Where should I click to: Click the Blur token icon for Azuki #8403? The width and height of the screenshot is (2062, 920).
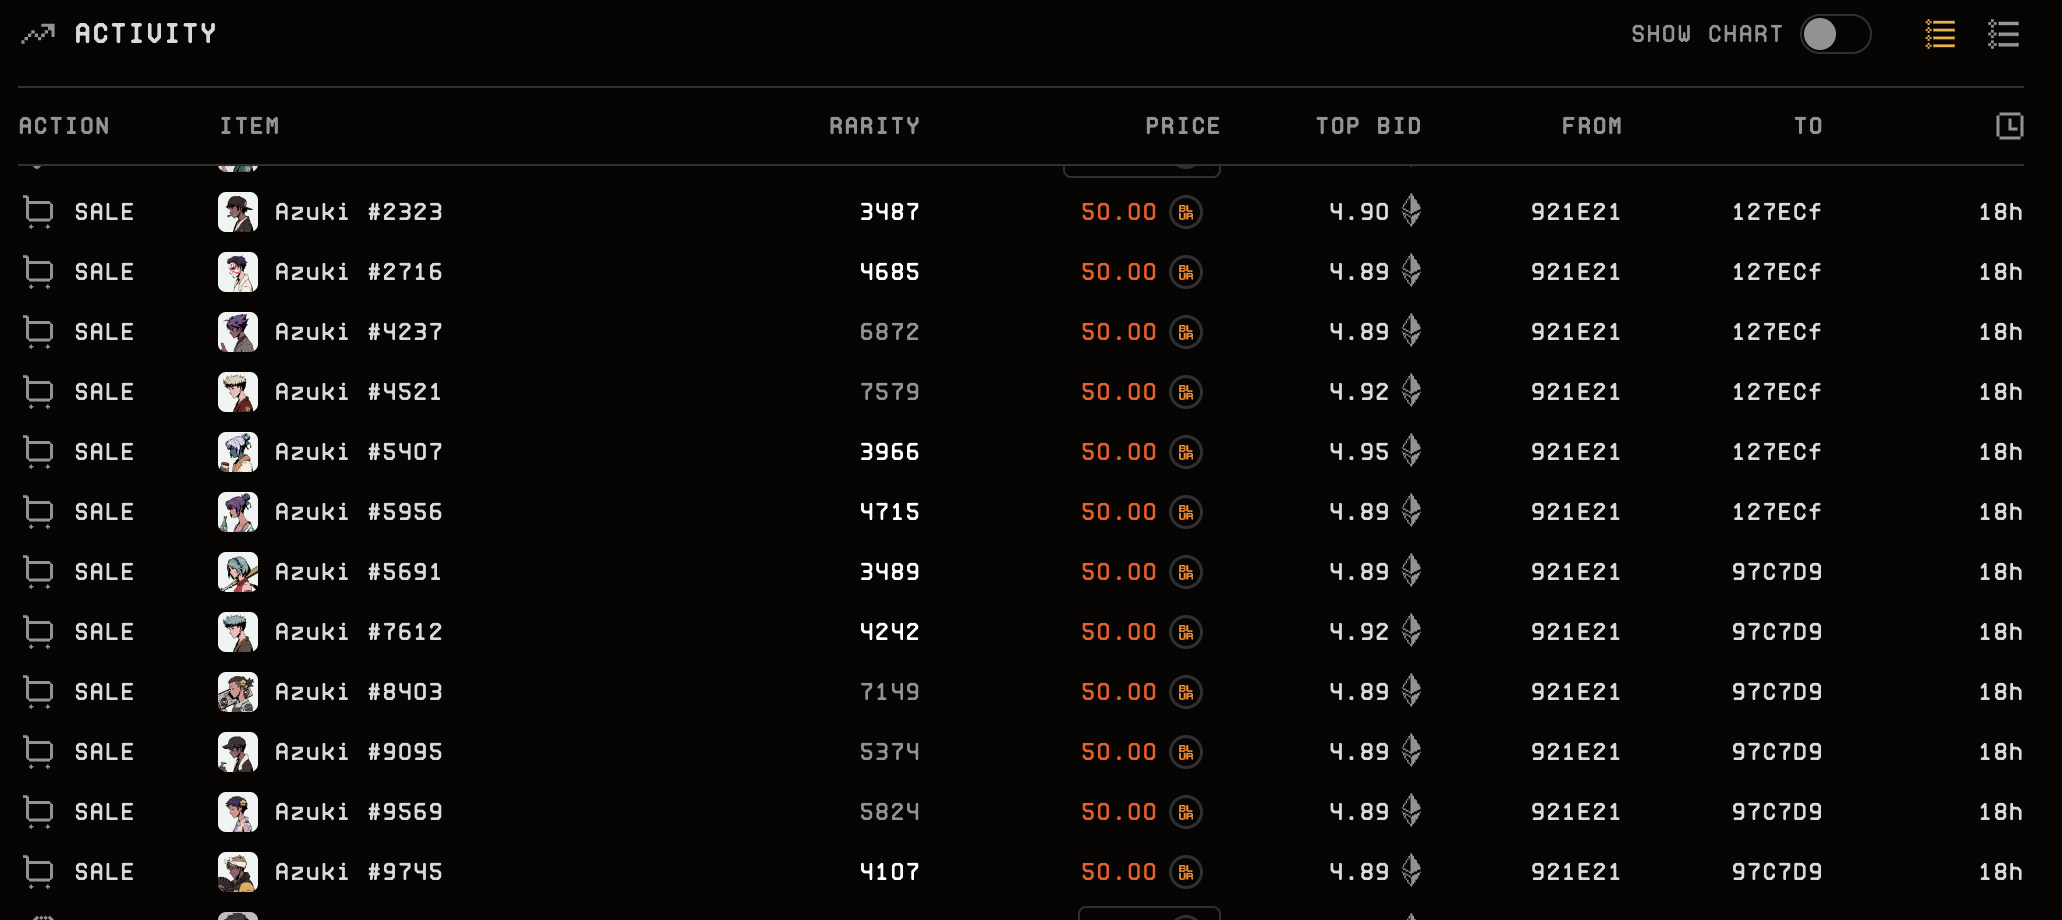click(x=1186, y=692)
